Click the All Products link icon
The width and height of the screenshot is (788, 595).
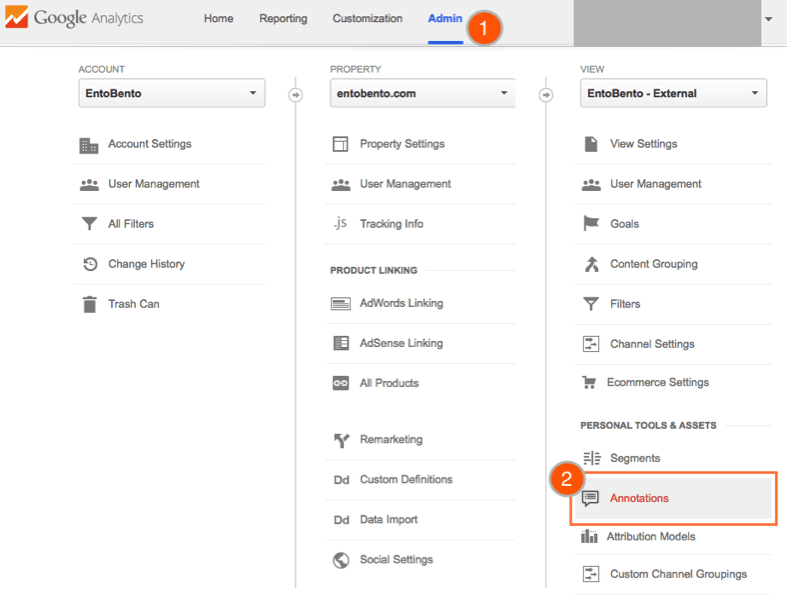click(341, 383)
